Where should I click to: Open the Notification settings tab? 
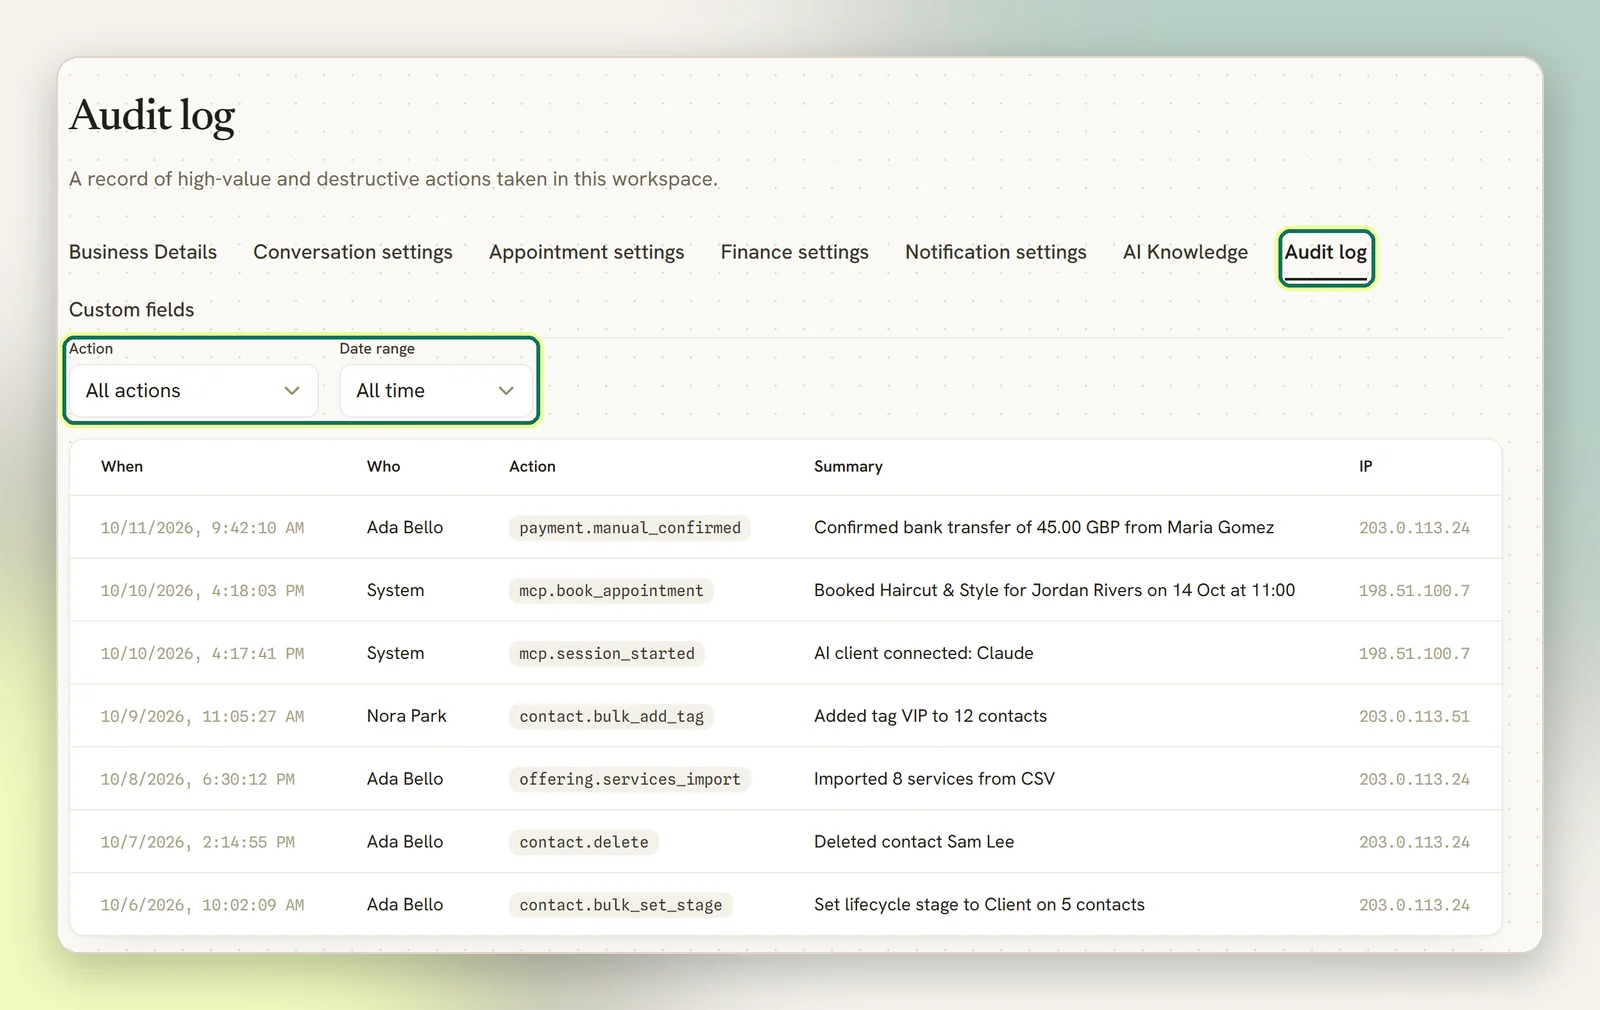pos(996,252)
